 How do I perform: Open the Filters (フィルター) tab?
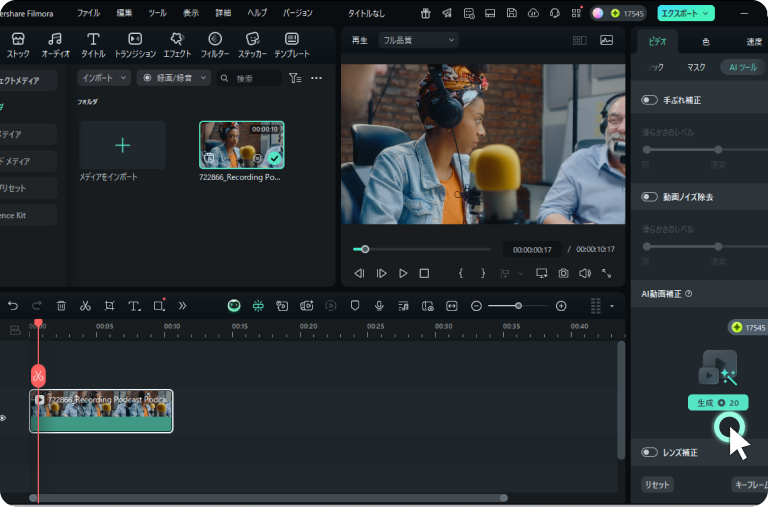coord(215,45)
